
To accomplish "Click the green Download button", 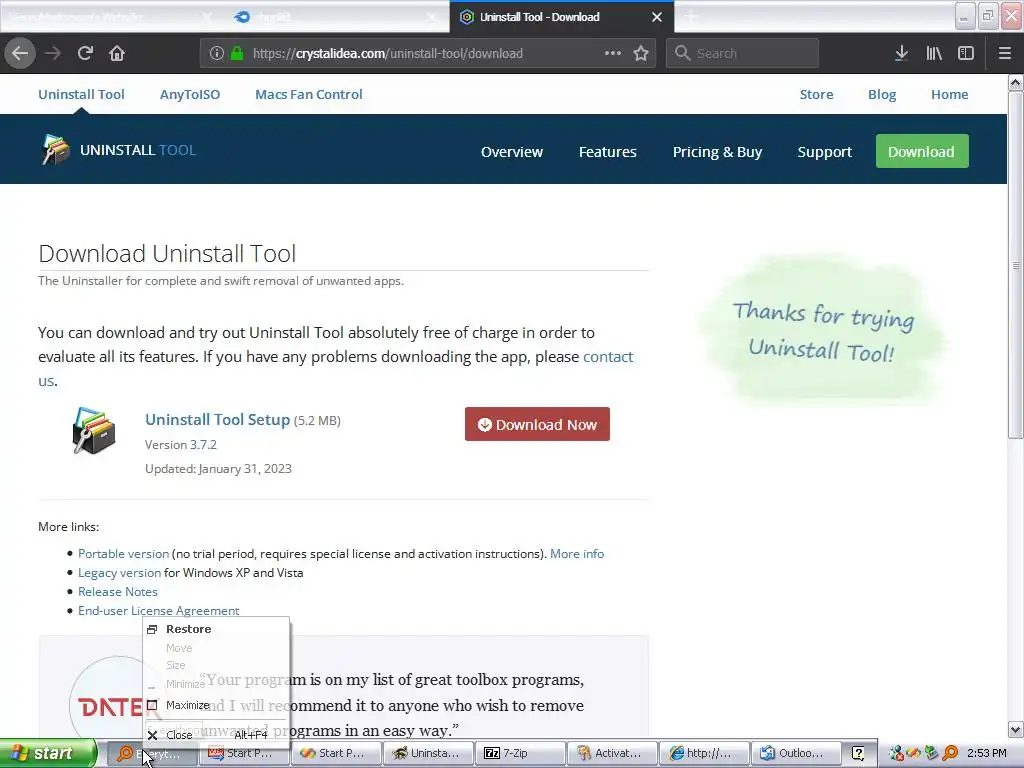I will point(921,152).
